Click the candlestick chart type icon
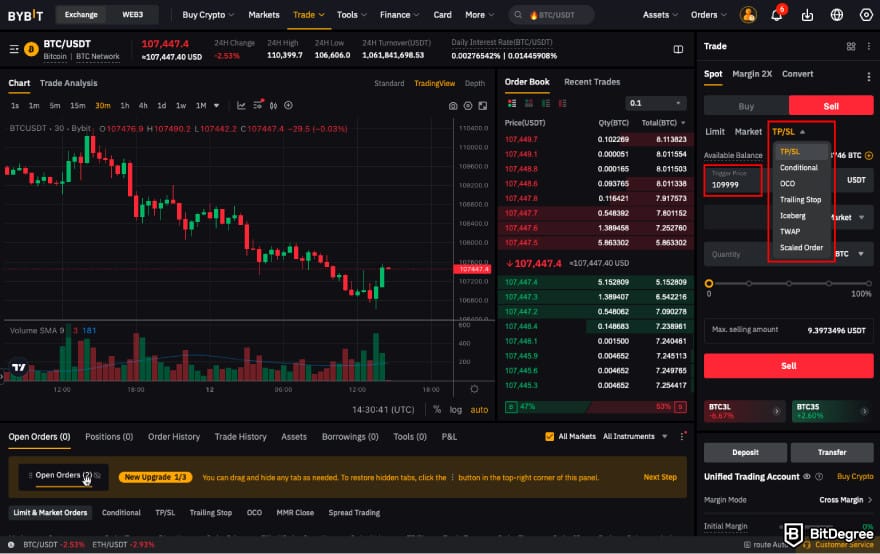This screenshot has width=880, height=554. click(273, 106)
